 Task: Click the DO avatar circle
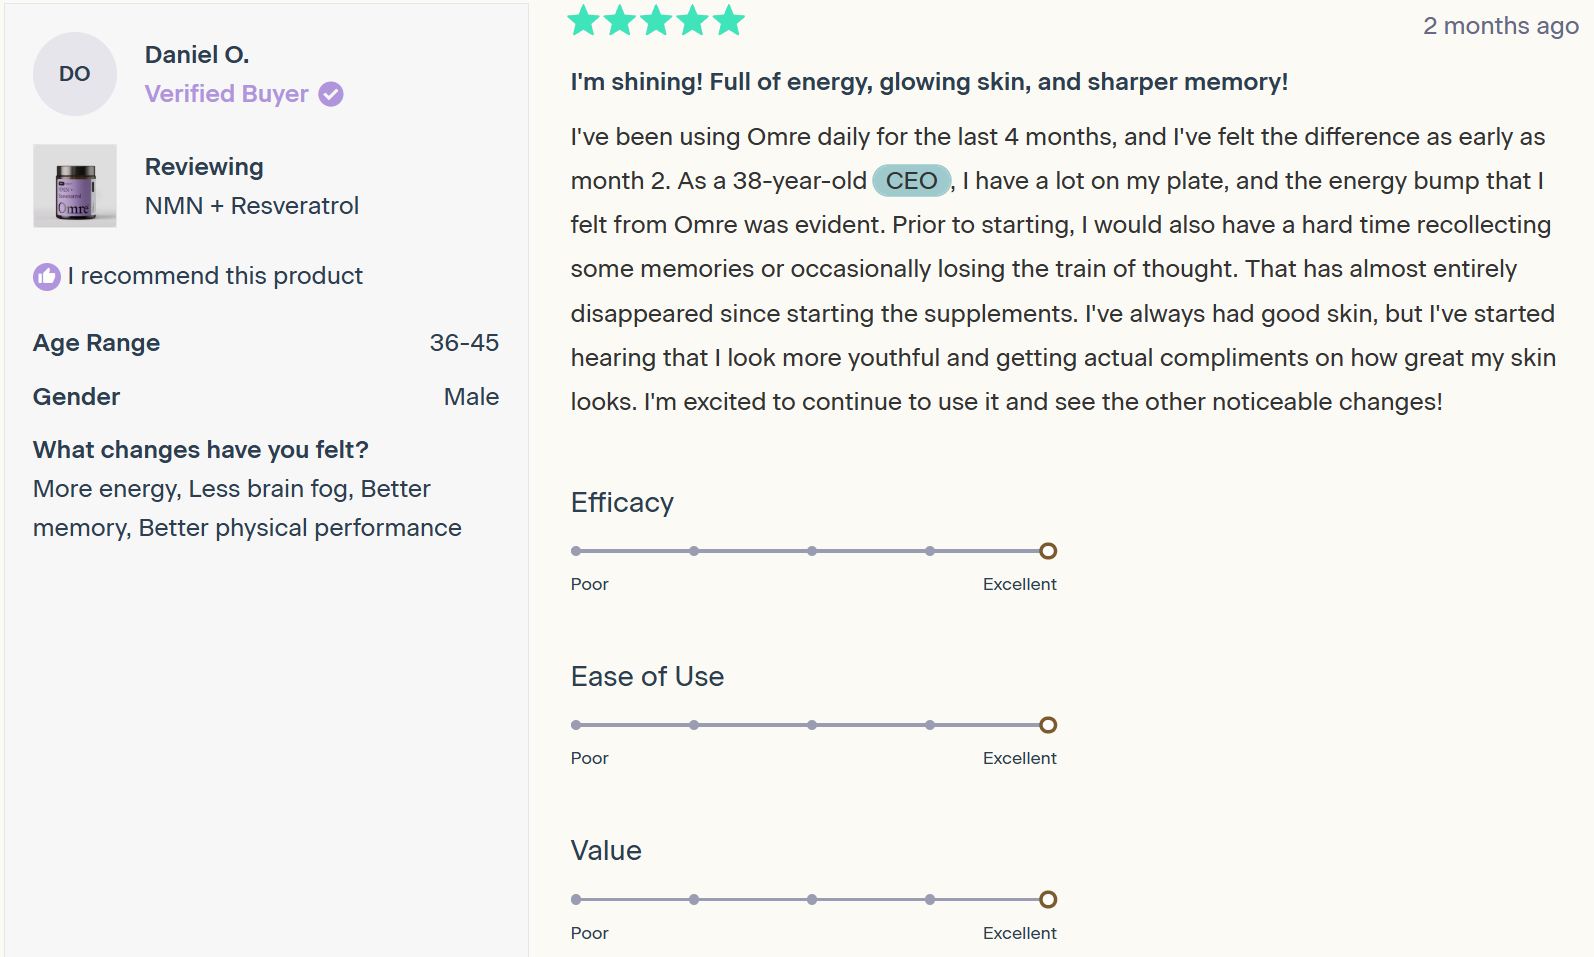(x=75, y=74)
